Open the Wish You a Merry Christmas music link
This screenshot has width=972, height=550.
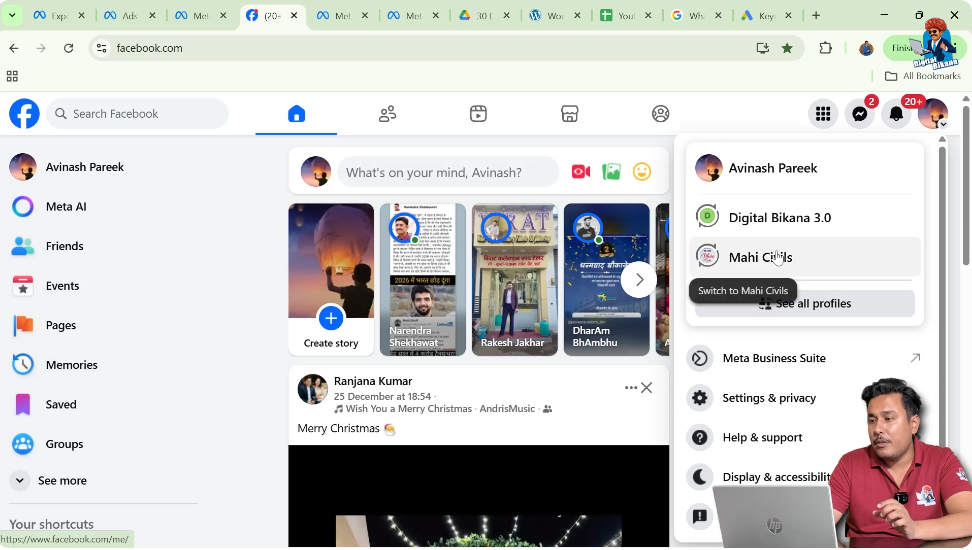(440, 409)
